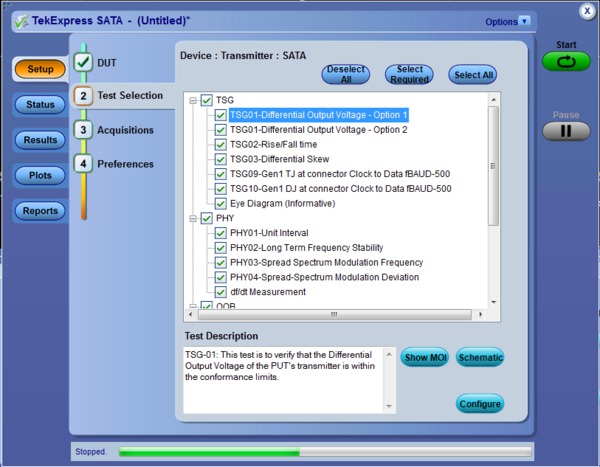The image size is (600, 467).
Task: Collapse the PHY tree group
Action: coord(193,218)
